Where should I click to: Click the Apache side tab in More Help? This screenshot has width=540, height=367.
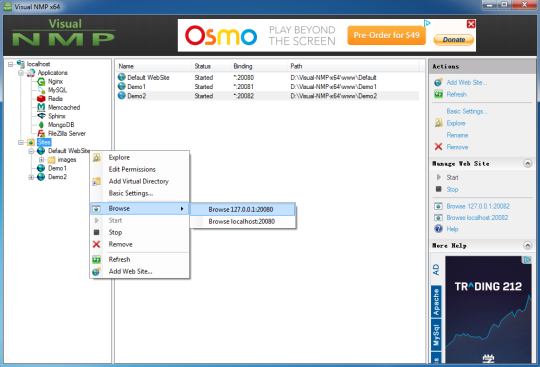point(436,302)
